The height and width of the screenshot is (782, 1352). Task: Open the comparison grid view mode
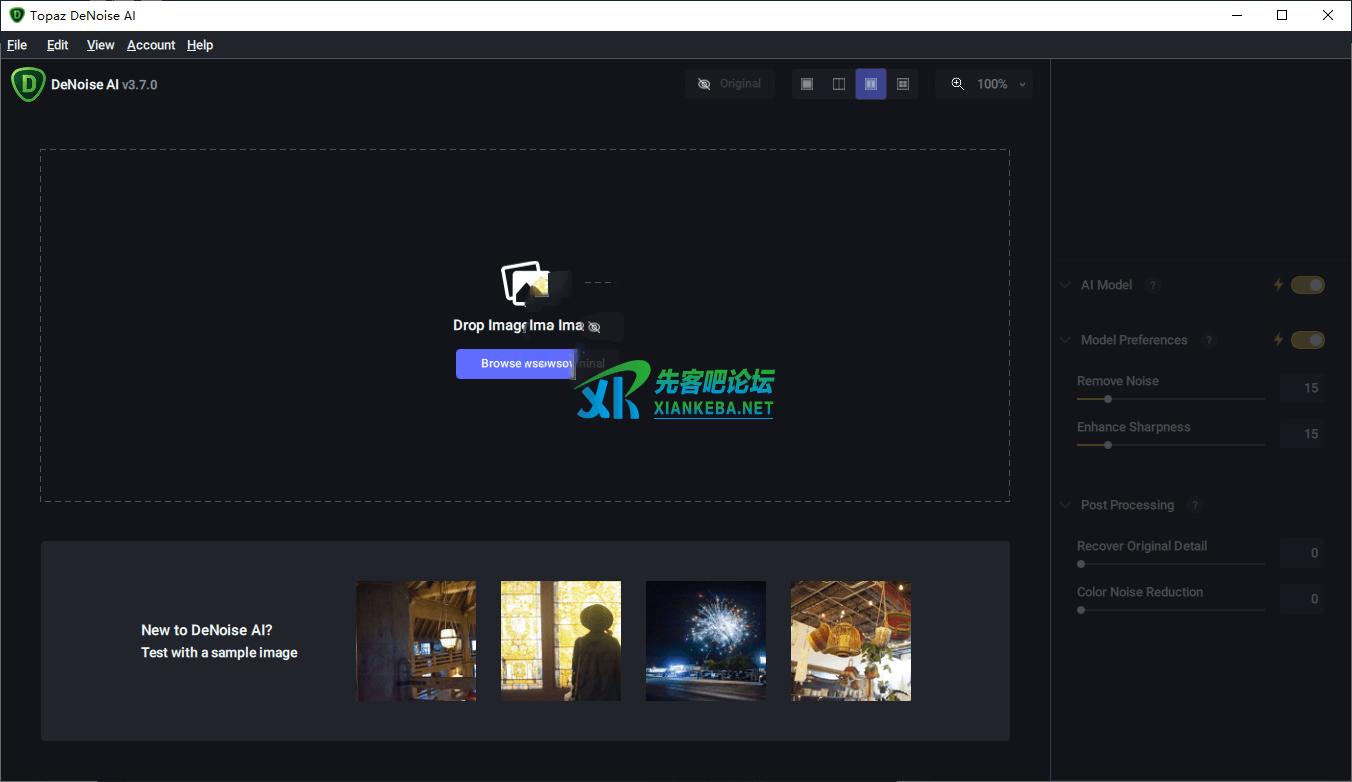[x=903, y=84]
